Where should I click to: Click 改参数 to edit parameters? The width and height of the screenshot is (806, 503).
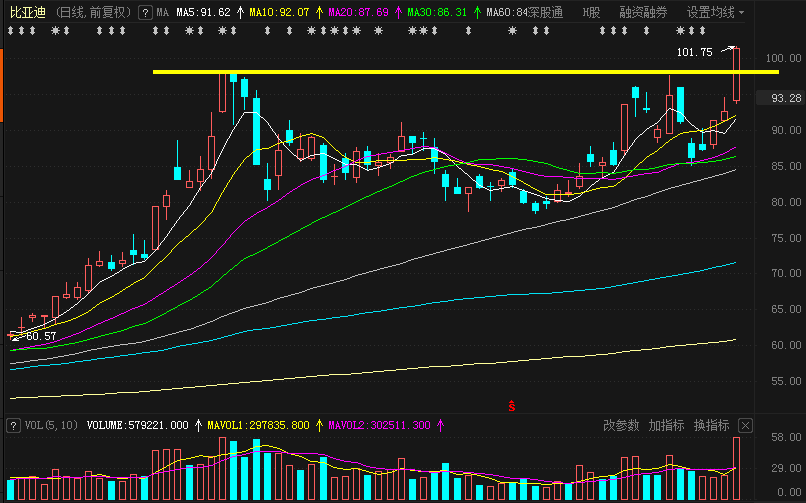(x=621, y=425)
